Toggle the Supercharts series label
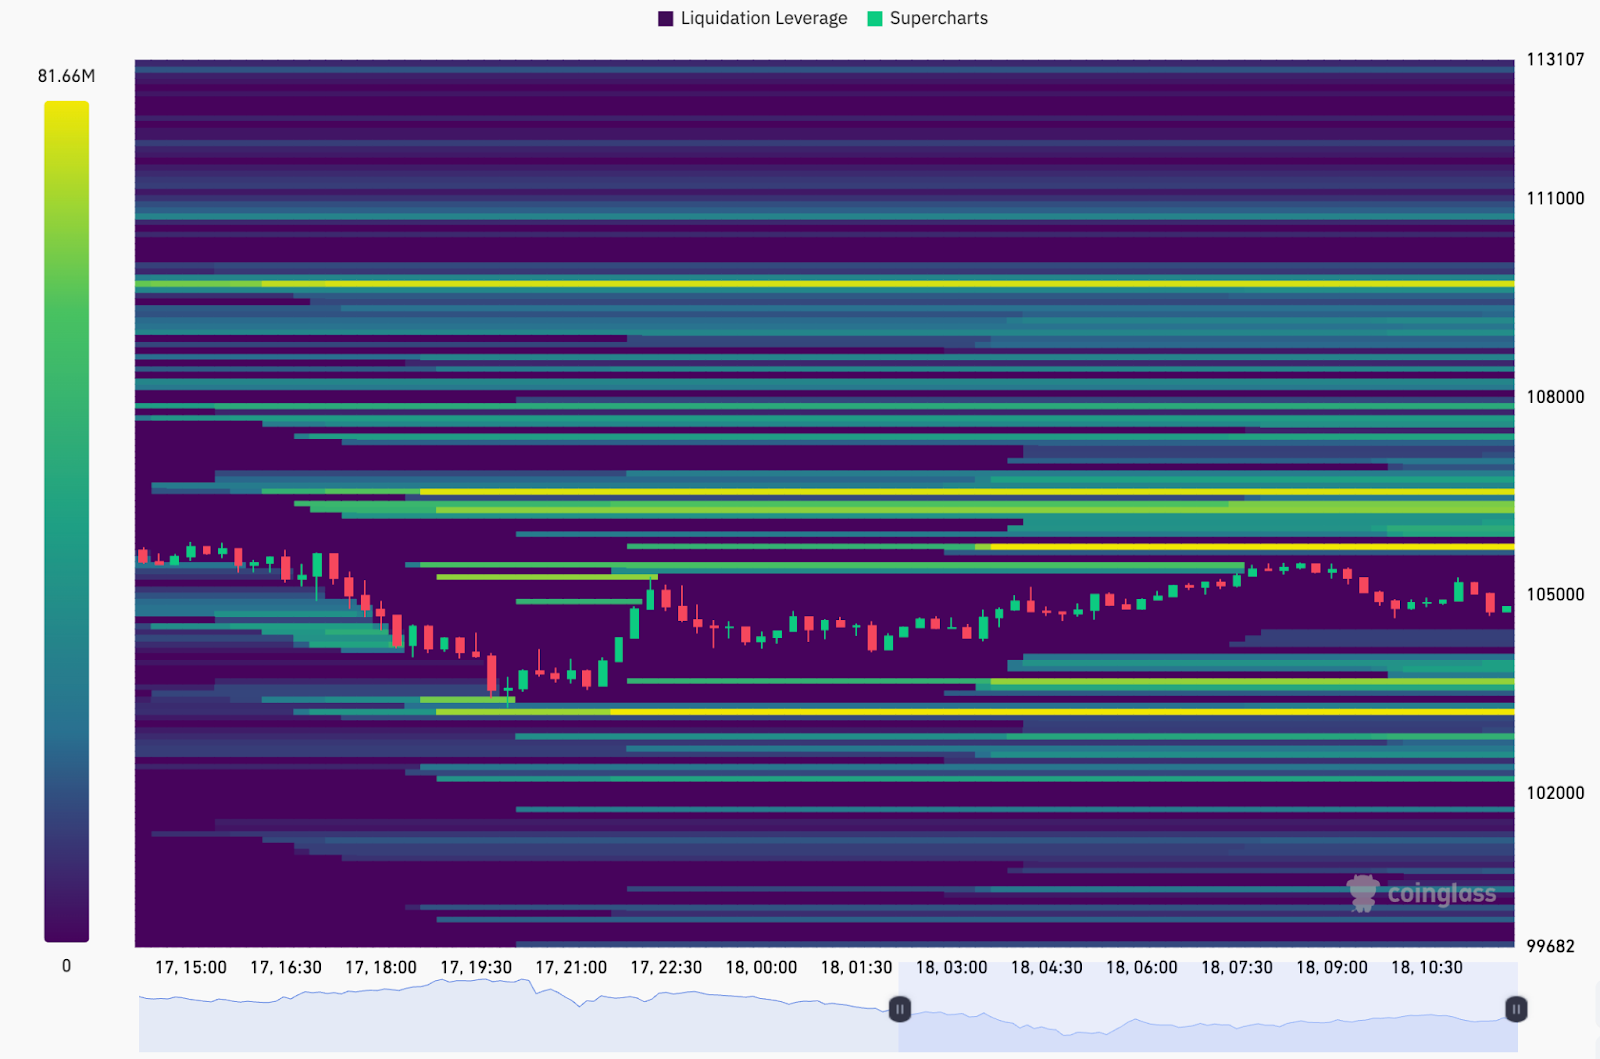Viewport: 1600px width, 1059px height. coord(938,19)
